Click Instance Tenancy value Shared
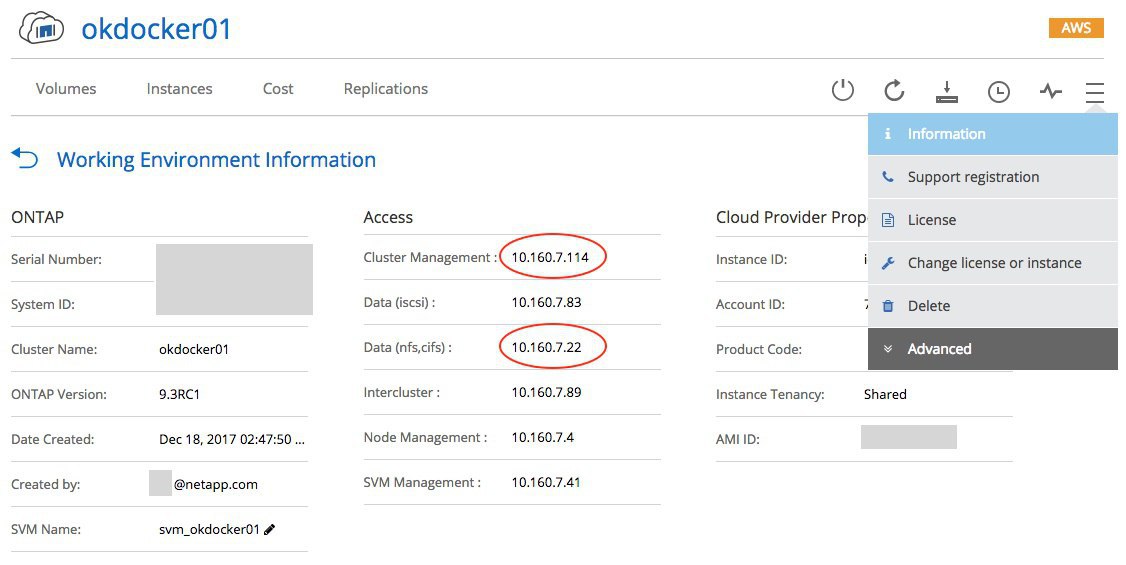 pyautogui.click(x=885, y=394)
